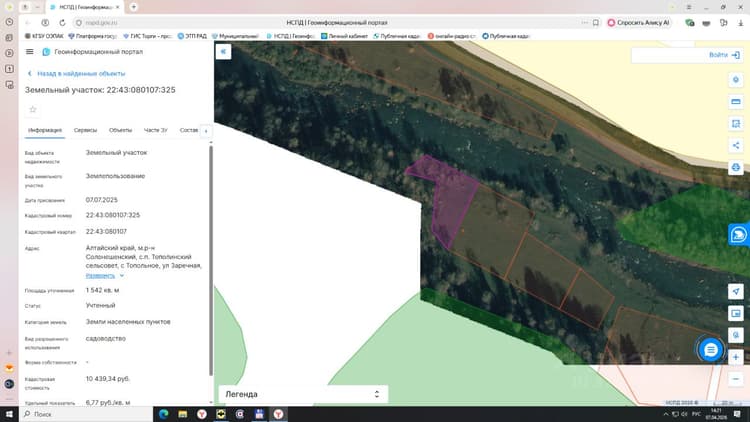Click the browser address bar

[337, 22]
